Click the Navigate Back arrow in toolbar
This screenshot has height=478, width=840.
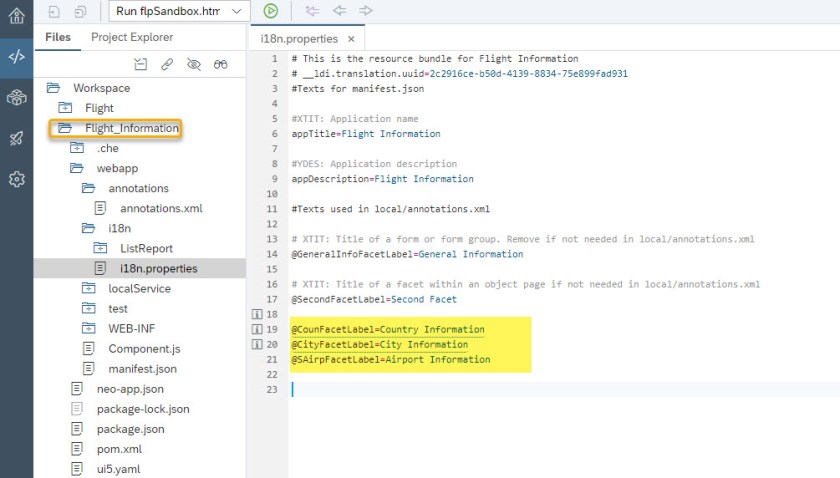click(339, 11)
